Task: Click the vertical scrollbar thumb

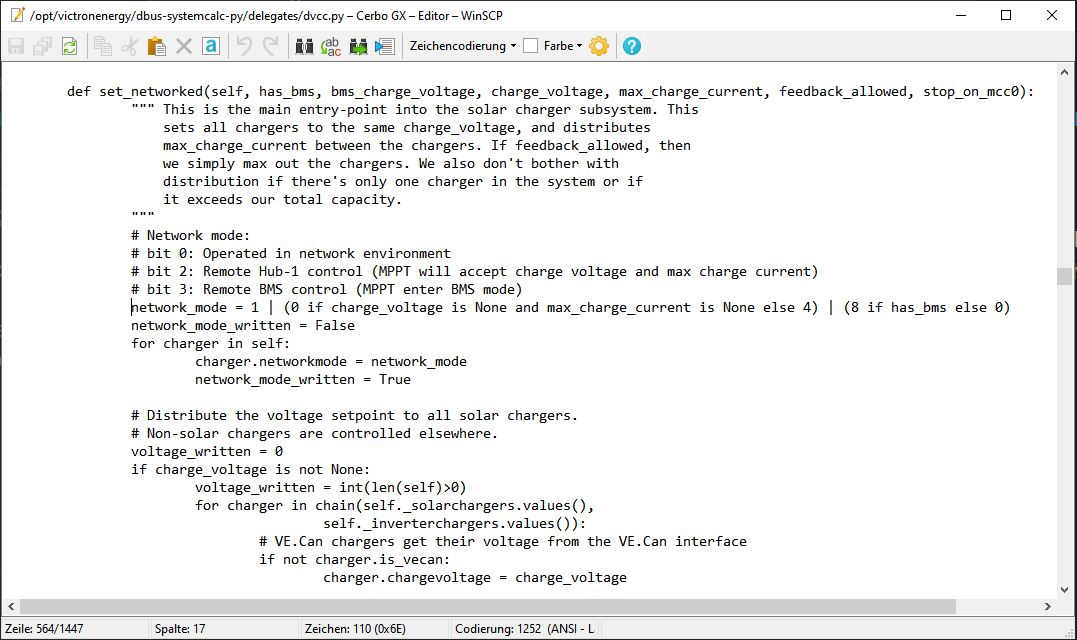Action: pyautogui.click(x=1063, y=276)
